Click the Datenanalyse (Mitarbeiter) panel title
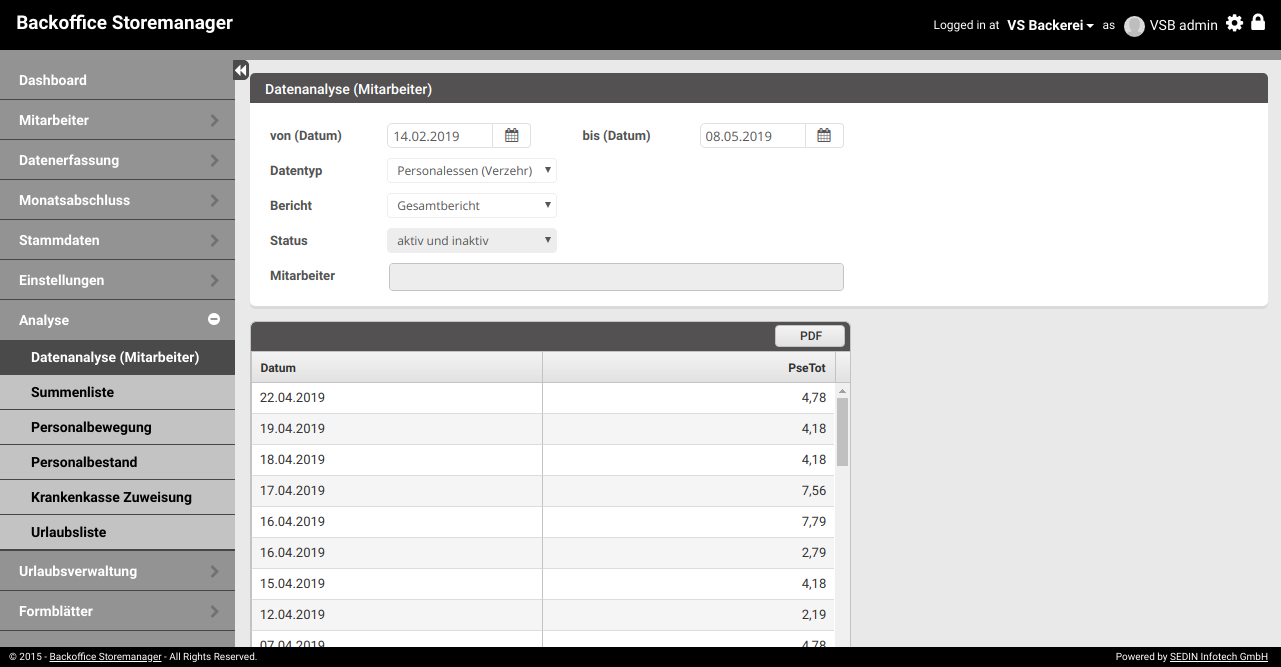The width and height of the screenshot is (1281, 667). [x=348, y=89]
